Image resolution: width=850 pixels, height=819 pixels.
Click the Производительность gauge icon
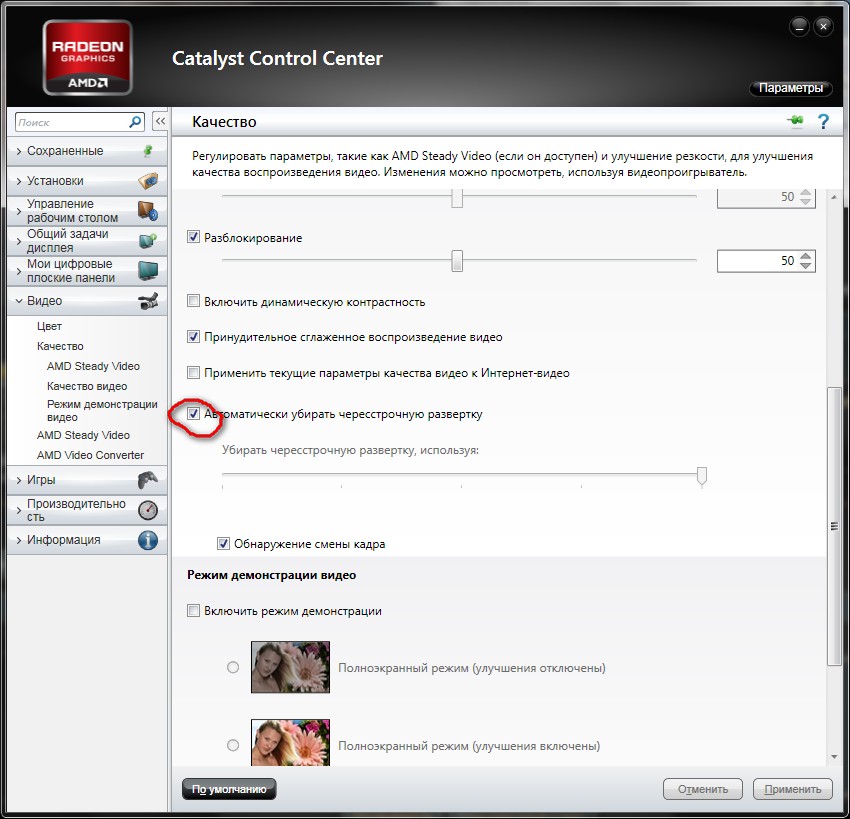coord(147,510)
